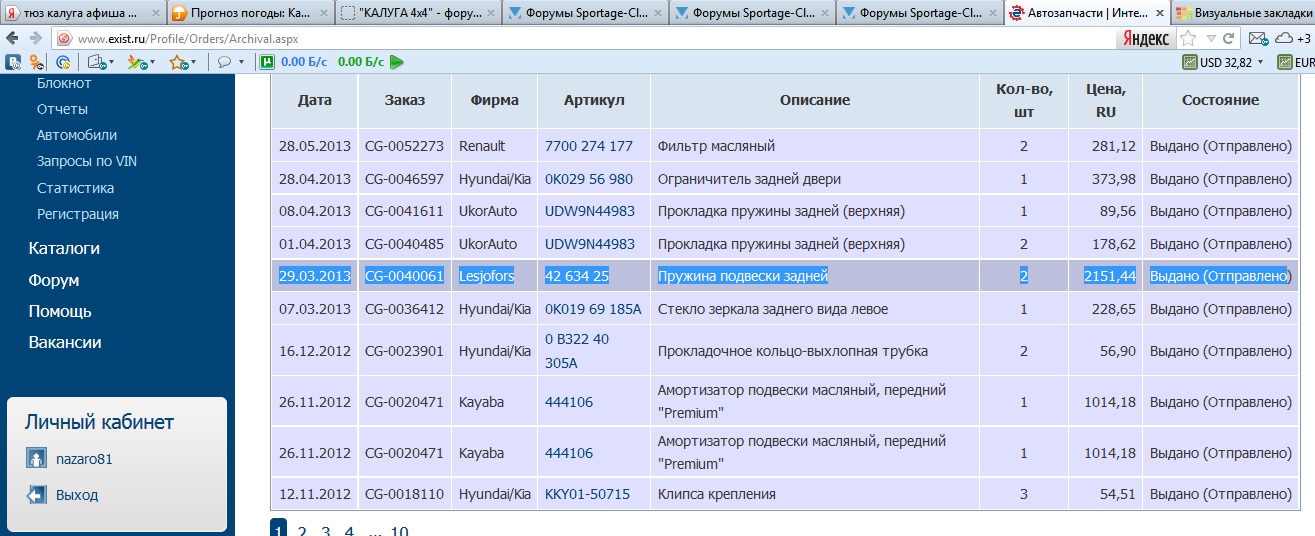Open the address bar history dropdown arrow
Screen dimensions: 1315x536
[x=1210, y=38]
